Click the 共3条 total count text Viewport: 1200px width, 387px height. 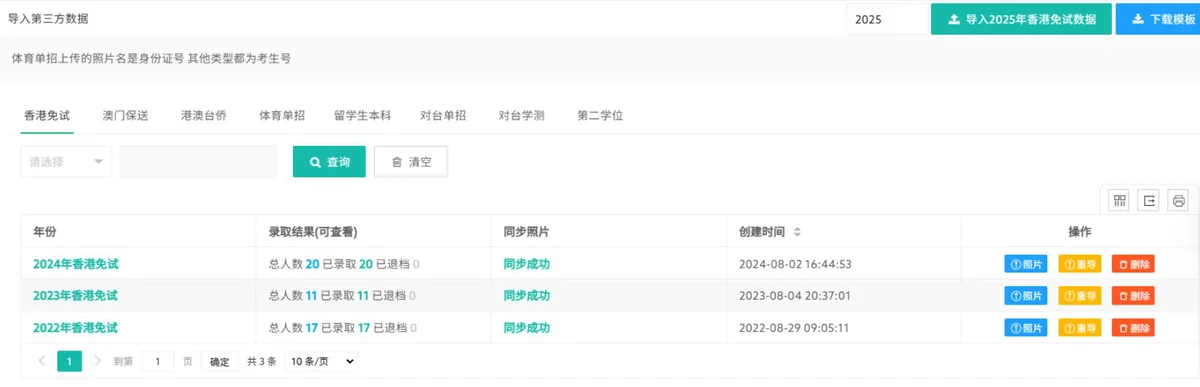[x=261, y=362]
